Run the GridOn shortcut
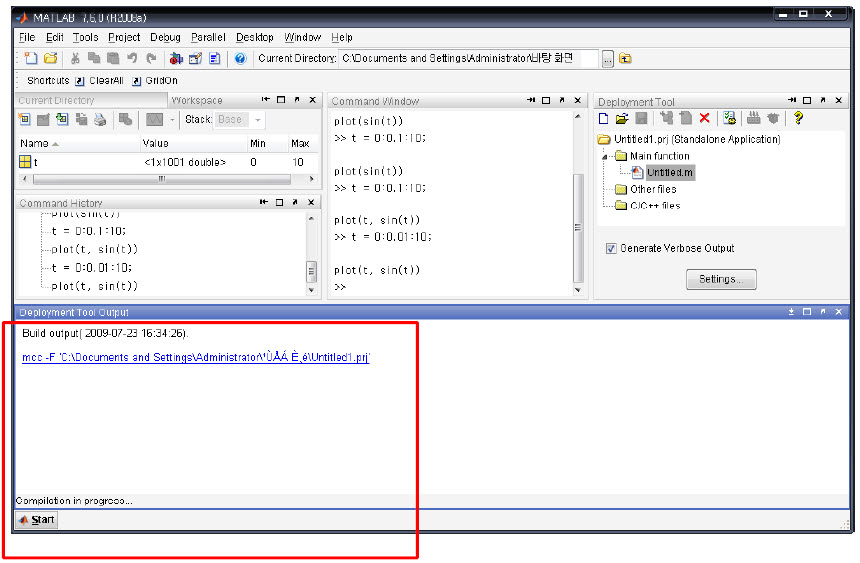This screenshot has width=860, height=563. [x=155, y=81]
